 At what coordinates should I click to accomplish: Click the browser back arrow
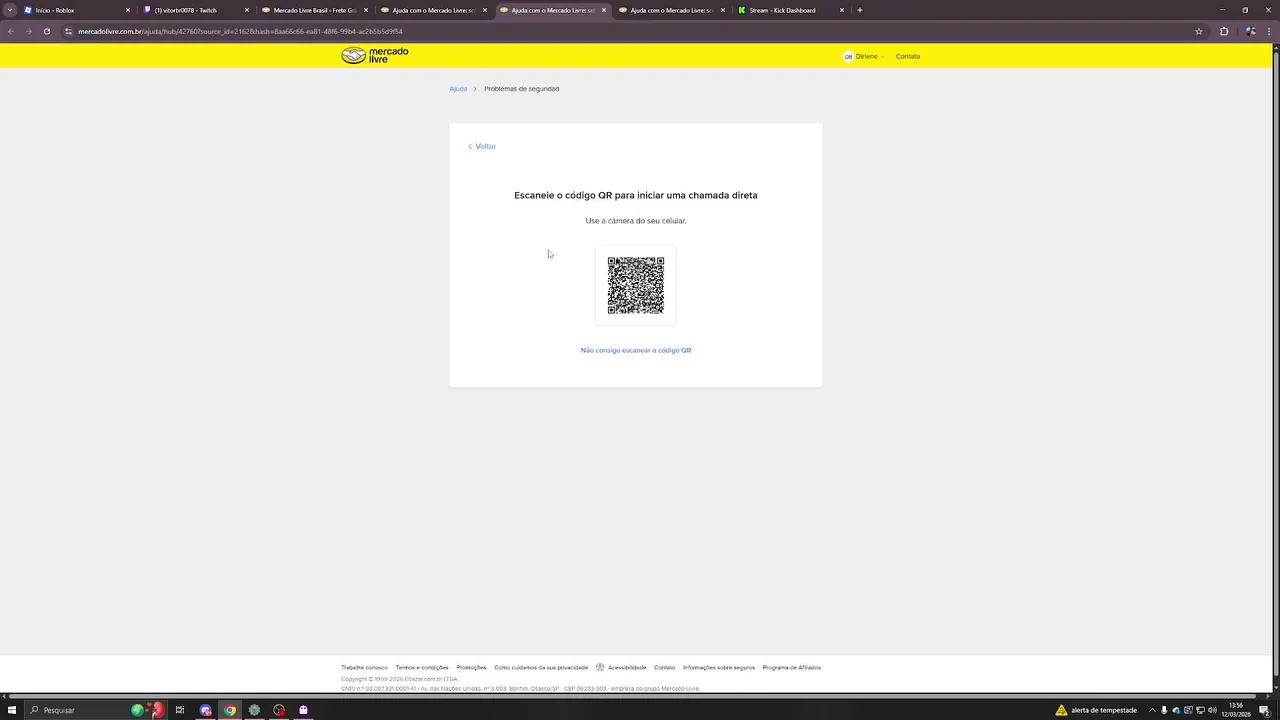pyautogui.click(x=11, y=31)
